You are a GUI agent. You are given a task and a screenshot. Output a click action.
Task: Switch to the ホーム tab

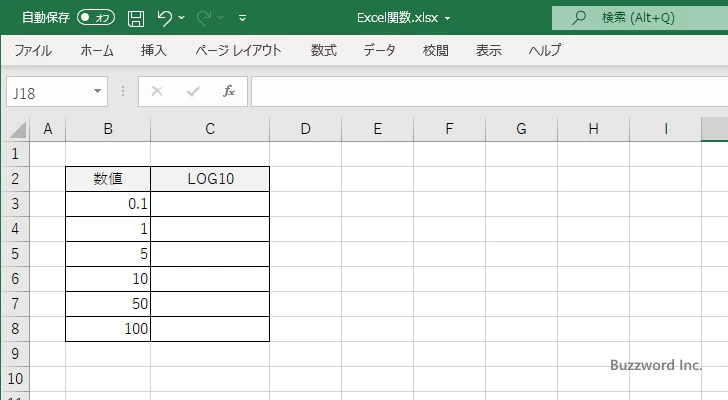pyautogui.click(x=97, y=50)
